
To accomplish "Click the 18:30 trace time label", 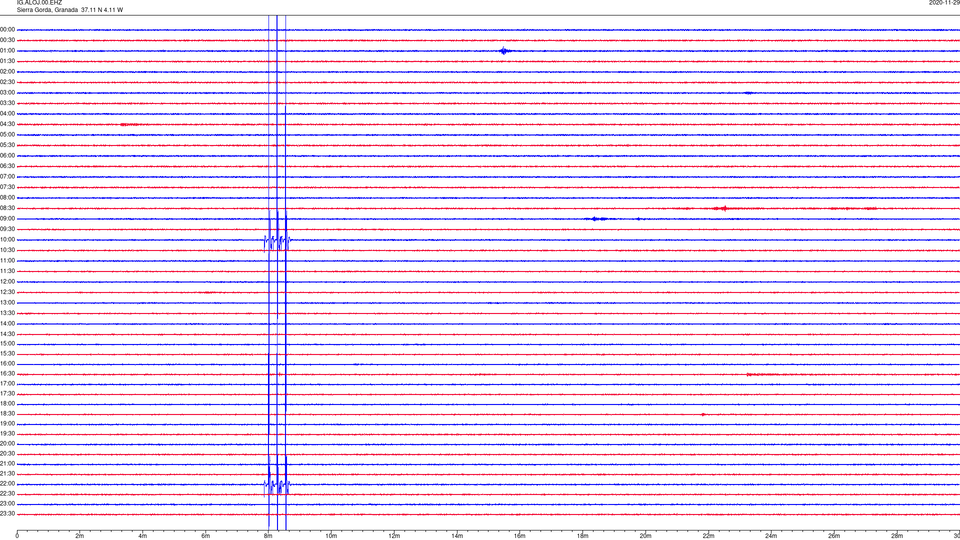I will (7, 414).
